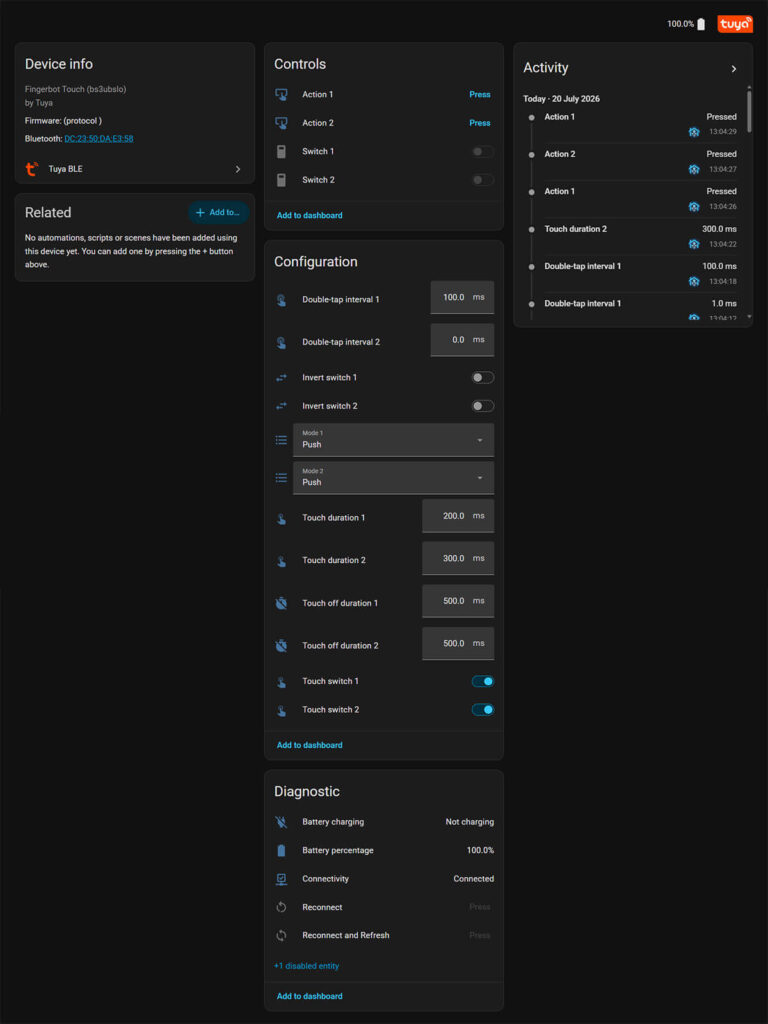Click Add to dashboard under Configuration
Screen dimensions: 768x1024
[x=310, y=745]
